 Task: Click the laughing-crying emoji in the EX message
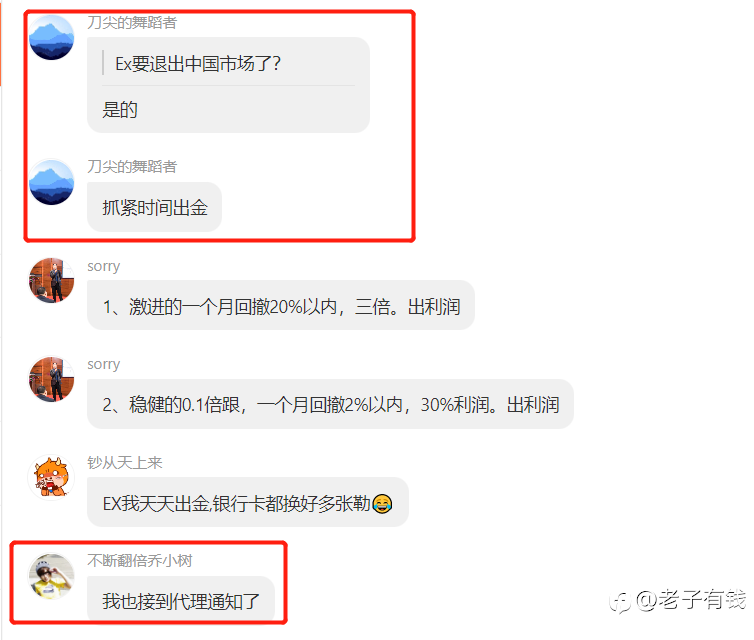click(x=382, y=503)
